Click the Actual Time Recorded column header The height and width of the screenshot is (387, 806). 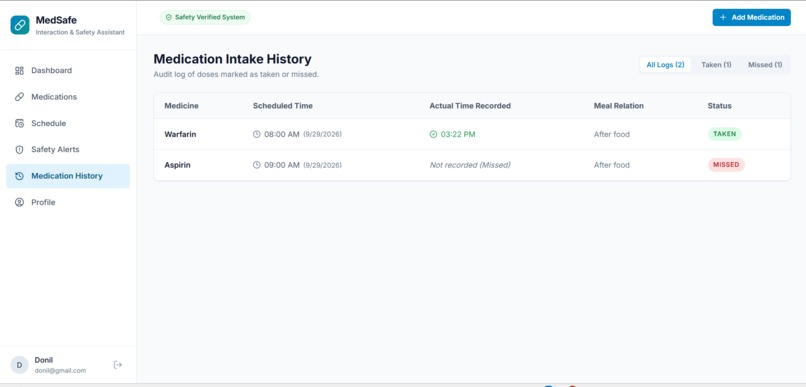tap(470, 106)
